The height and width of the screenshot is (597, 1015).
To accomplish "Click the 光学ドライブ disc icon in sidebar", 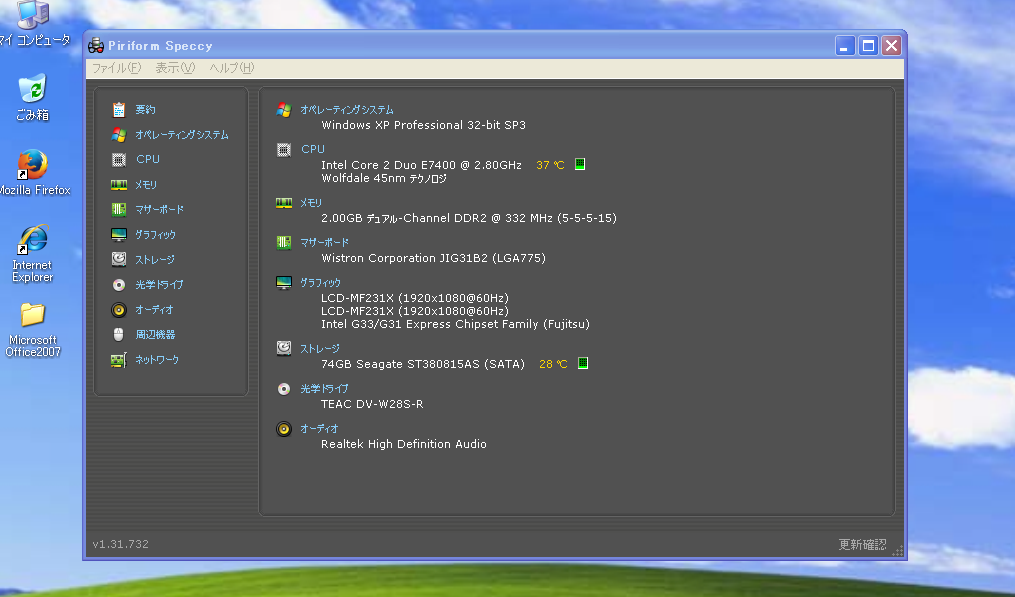I will 118,284.
